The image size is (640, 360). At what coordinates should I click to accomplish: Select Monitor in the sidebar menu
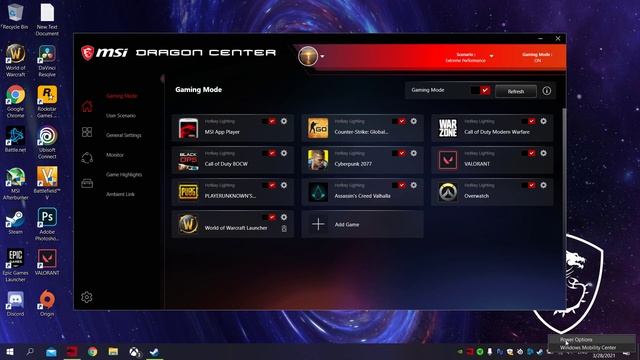click(115, 155)
